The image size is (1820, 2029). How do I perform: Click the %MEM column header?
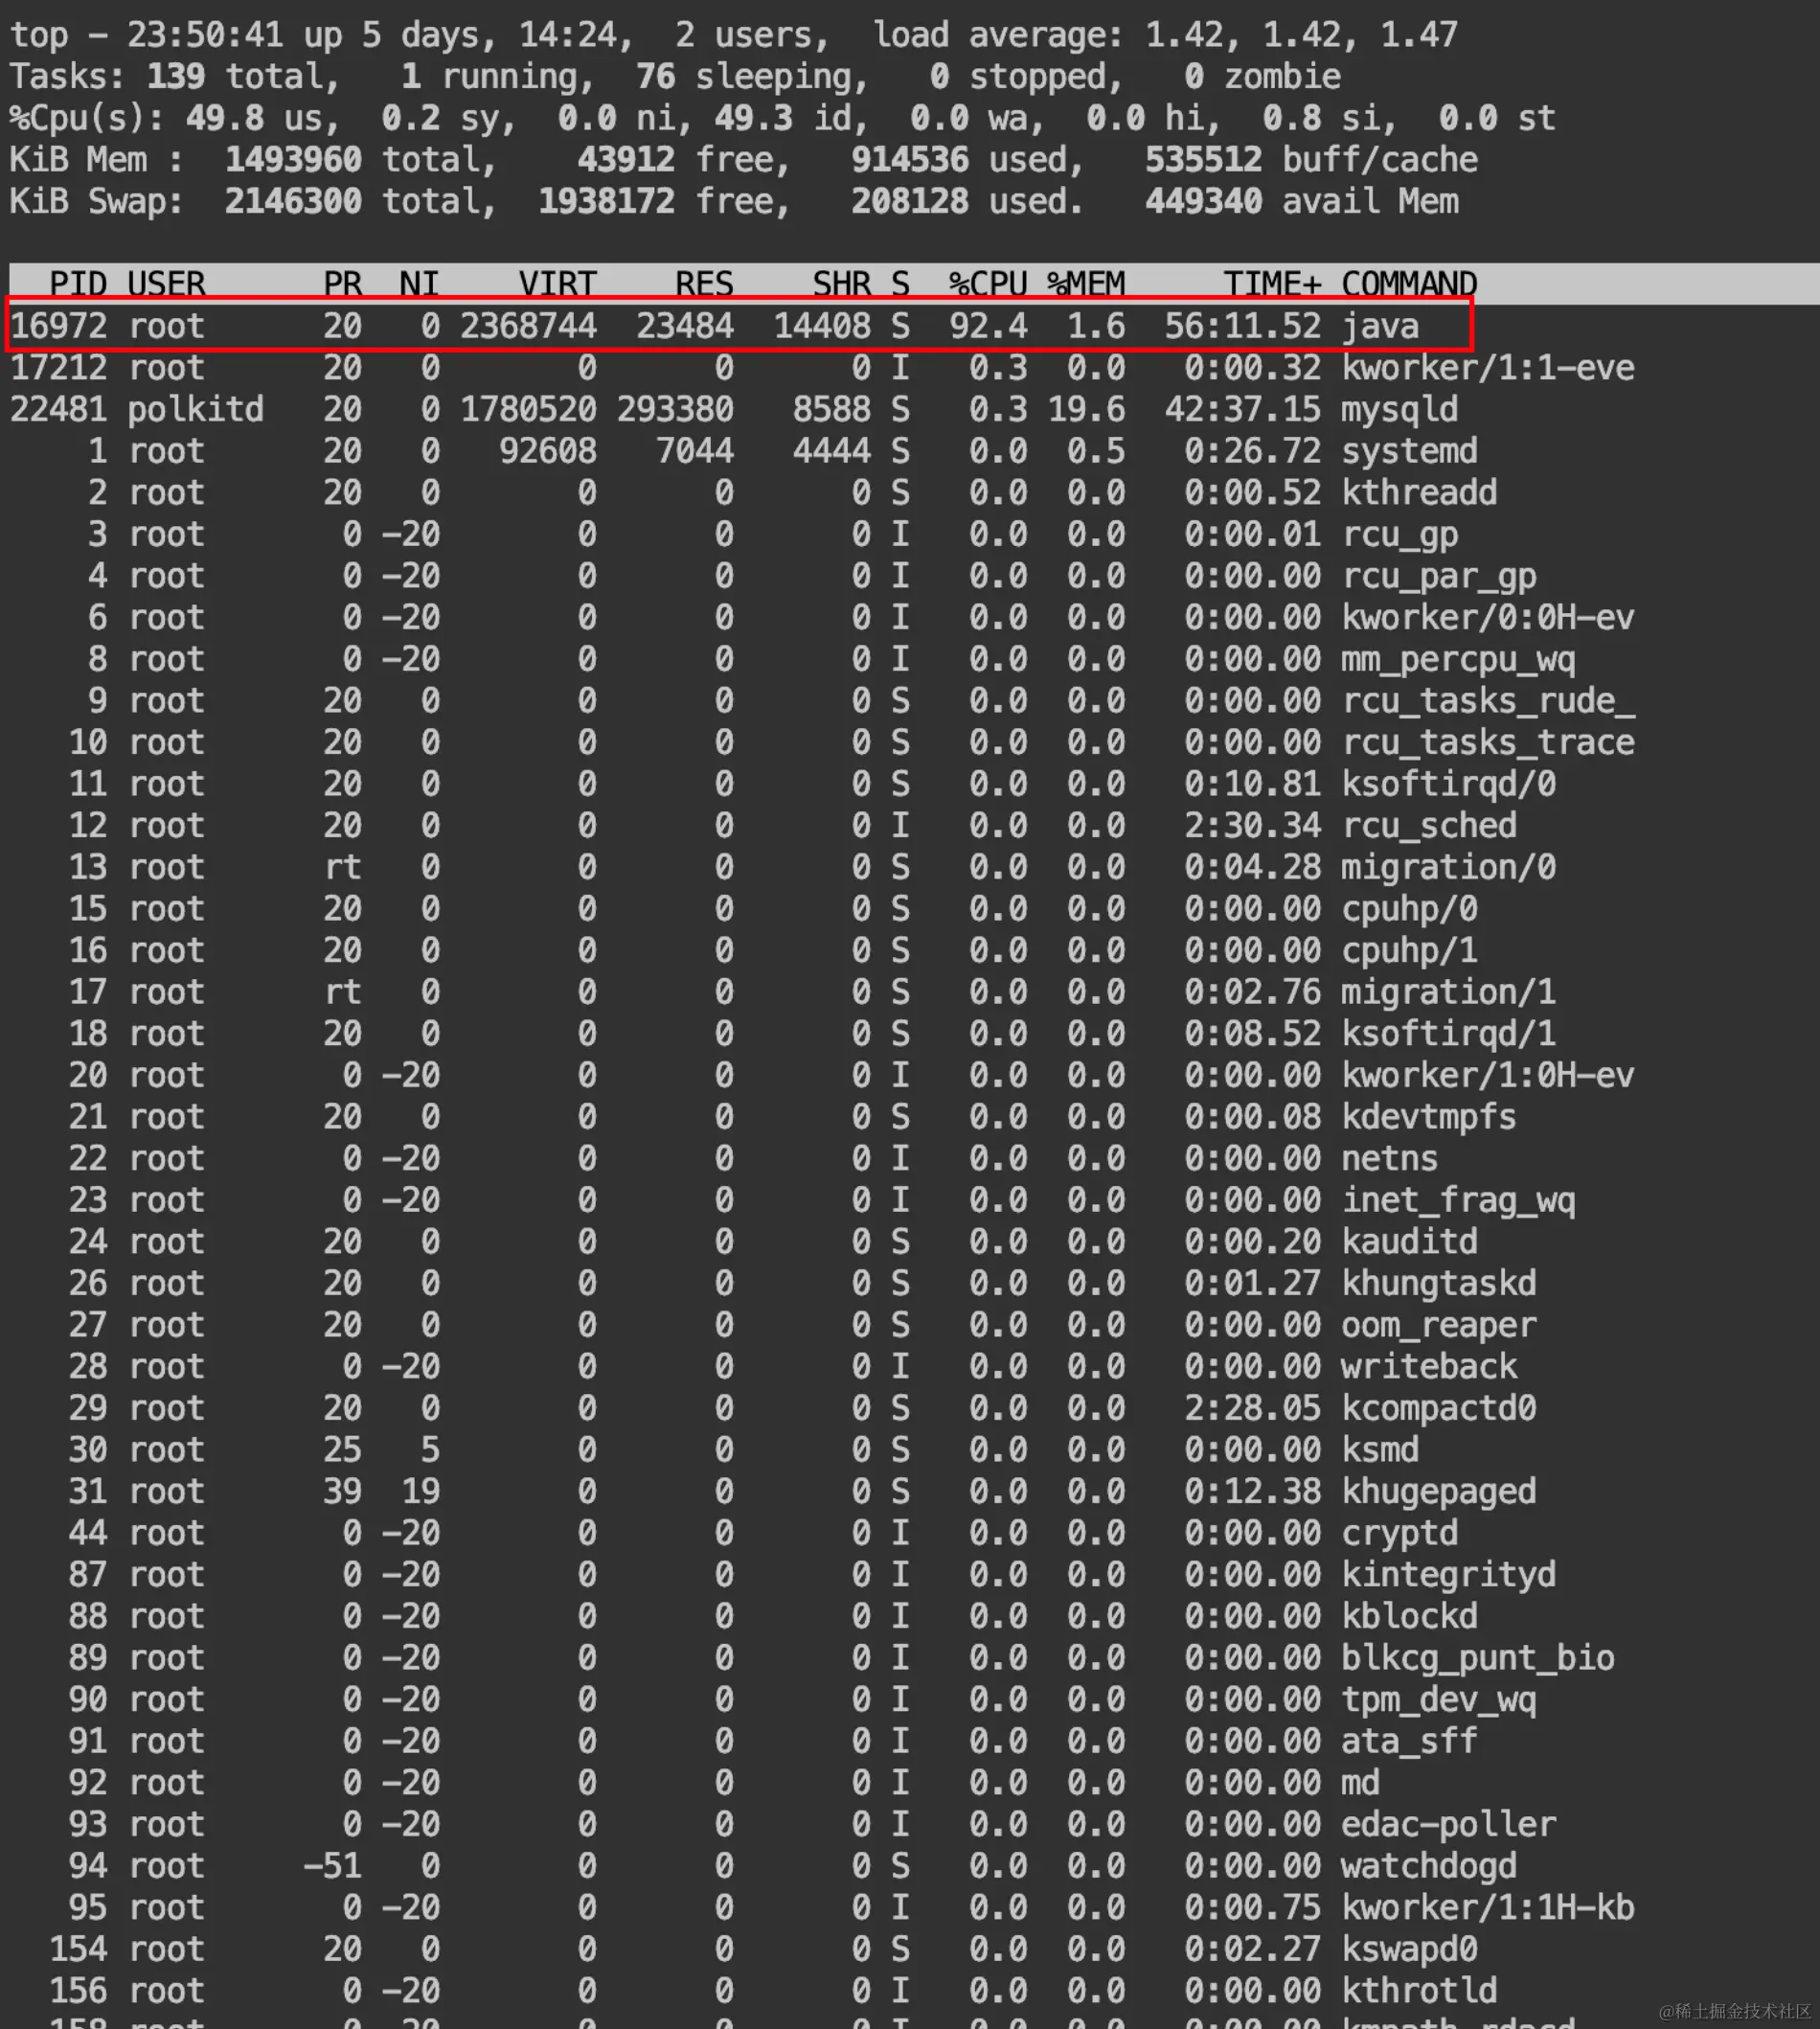[x=1086, y=284]
